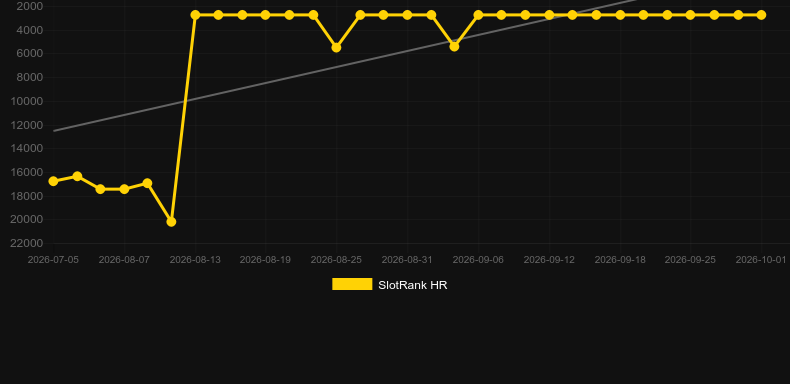Select the data point on 2026-09-25
Viewport: 790px width, 384px height.
690,15
